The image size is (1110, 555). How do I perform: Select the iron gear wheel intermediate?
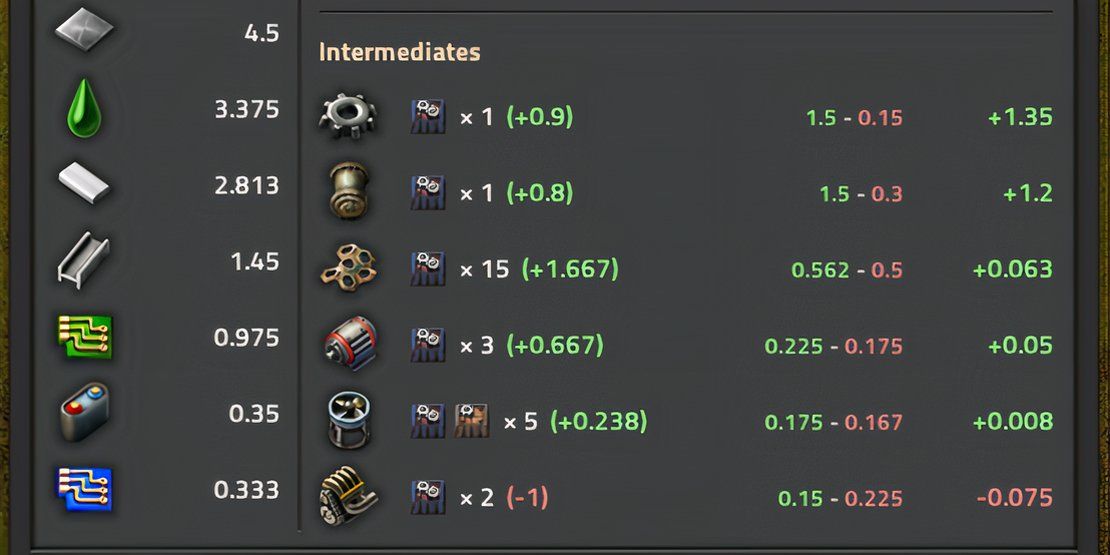(348, 116)
